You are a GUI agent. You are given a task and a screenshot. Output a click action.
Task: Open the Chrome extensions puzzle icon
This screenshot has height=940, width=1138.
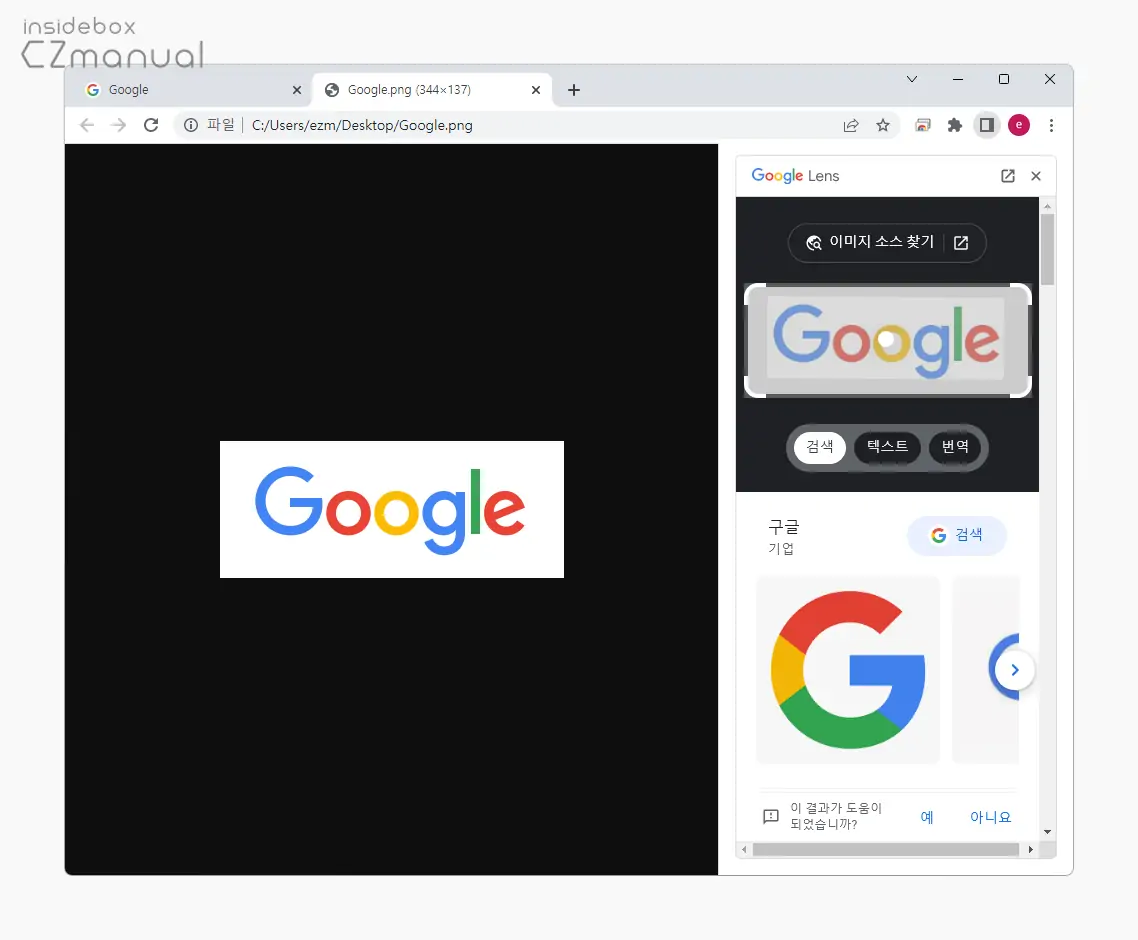(x=955, y=125)
